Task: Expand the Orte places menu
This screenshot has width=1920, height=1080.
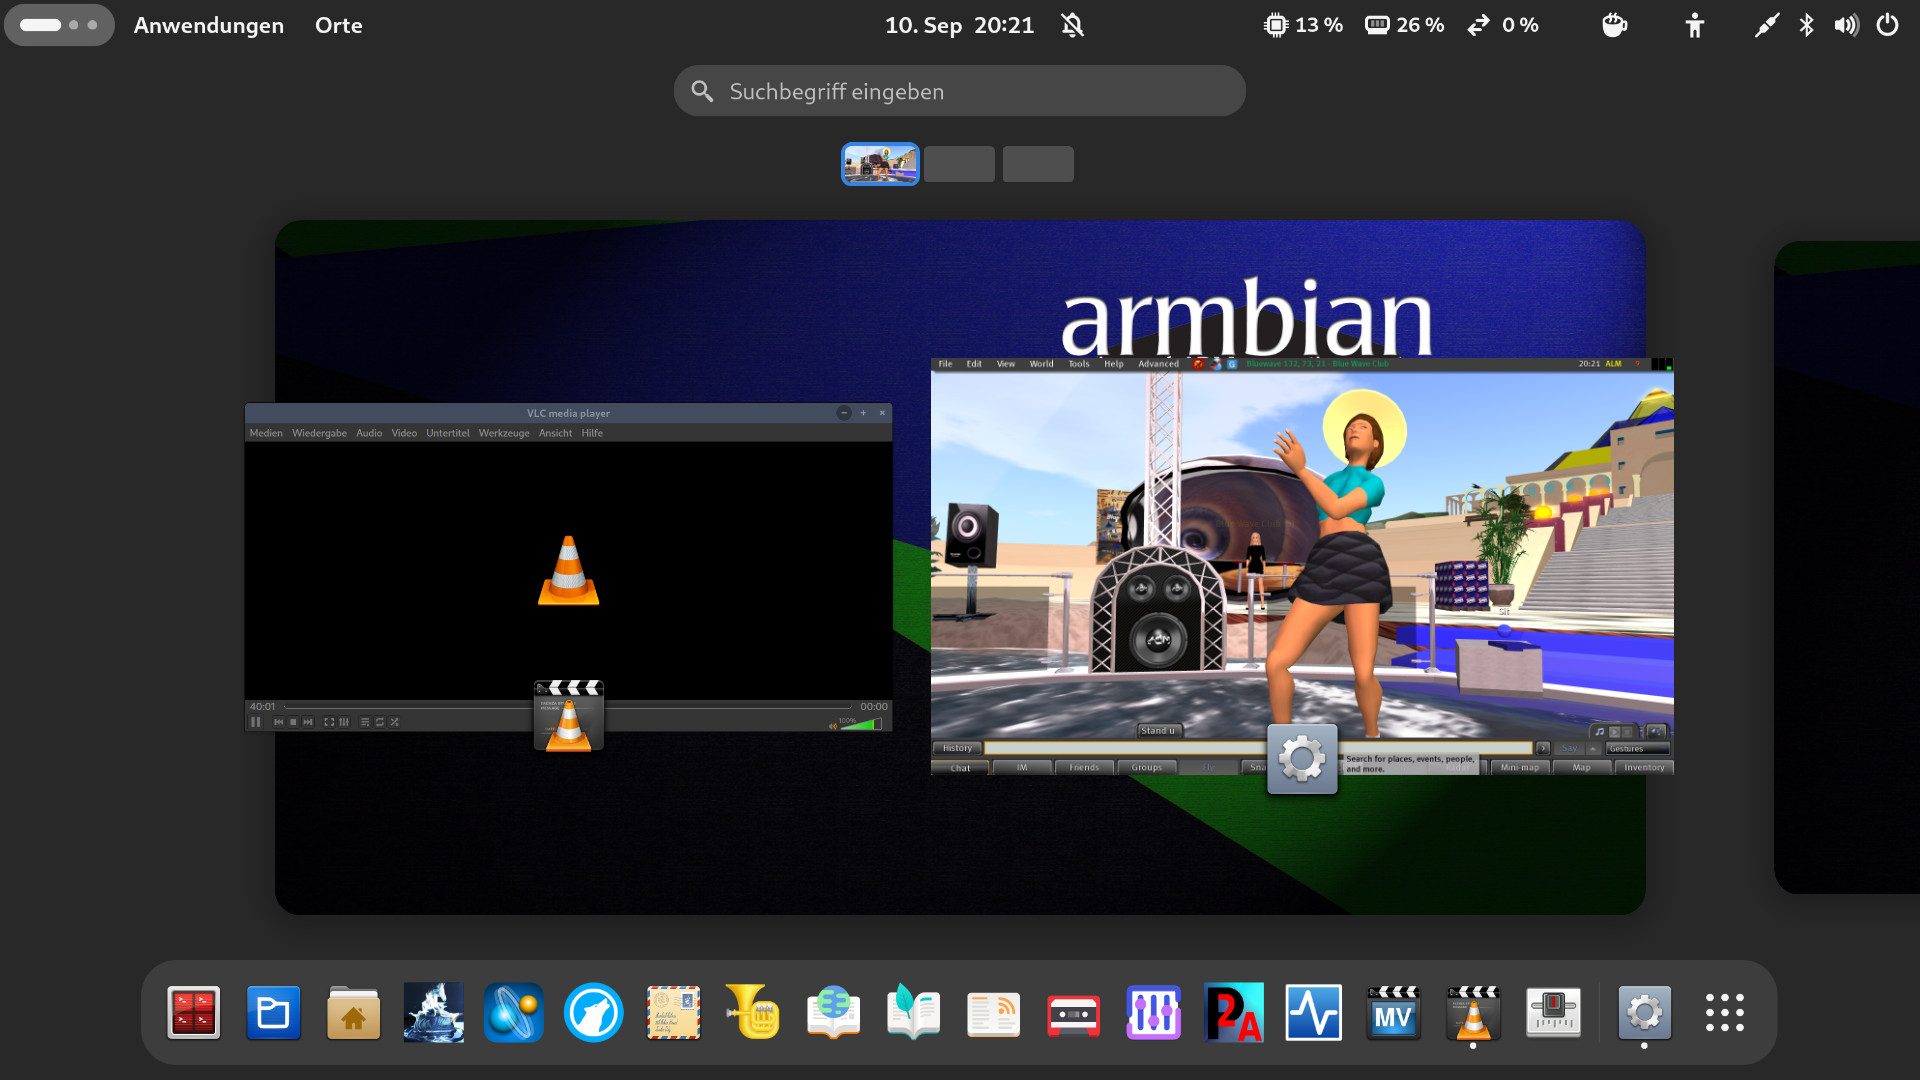Action: [x=338, y=25]
